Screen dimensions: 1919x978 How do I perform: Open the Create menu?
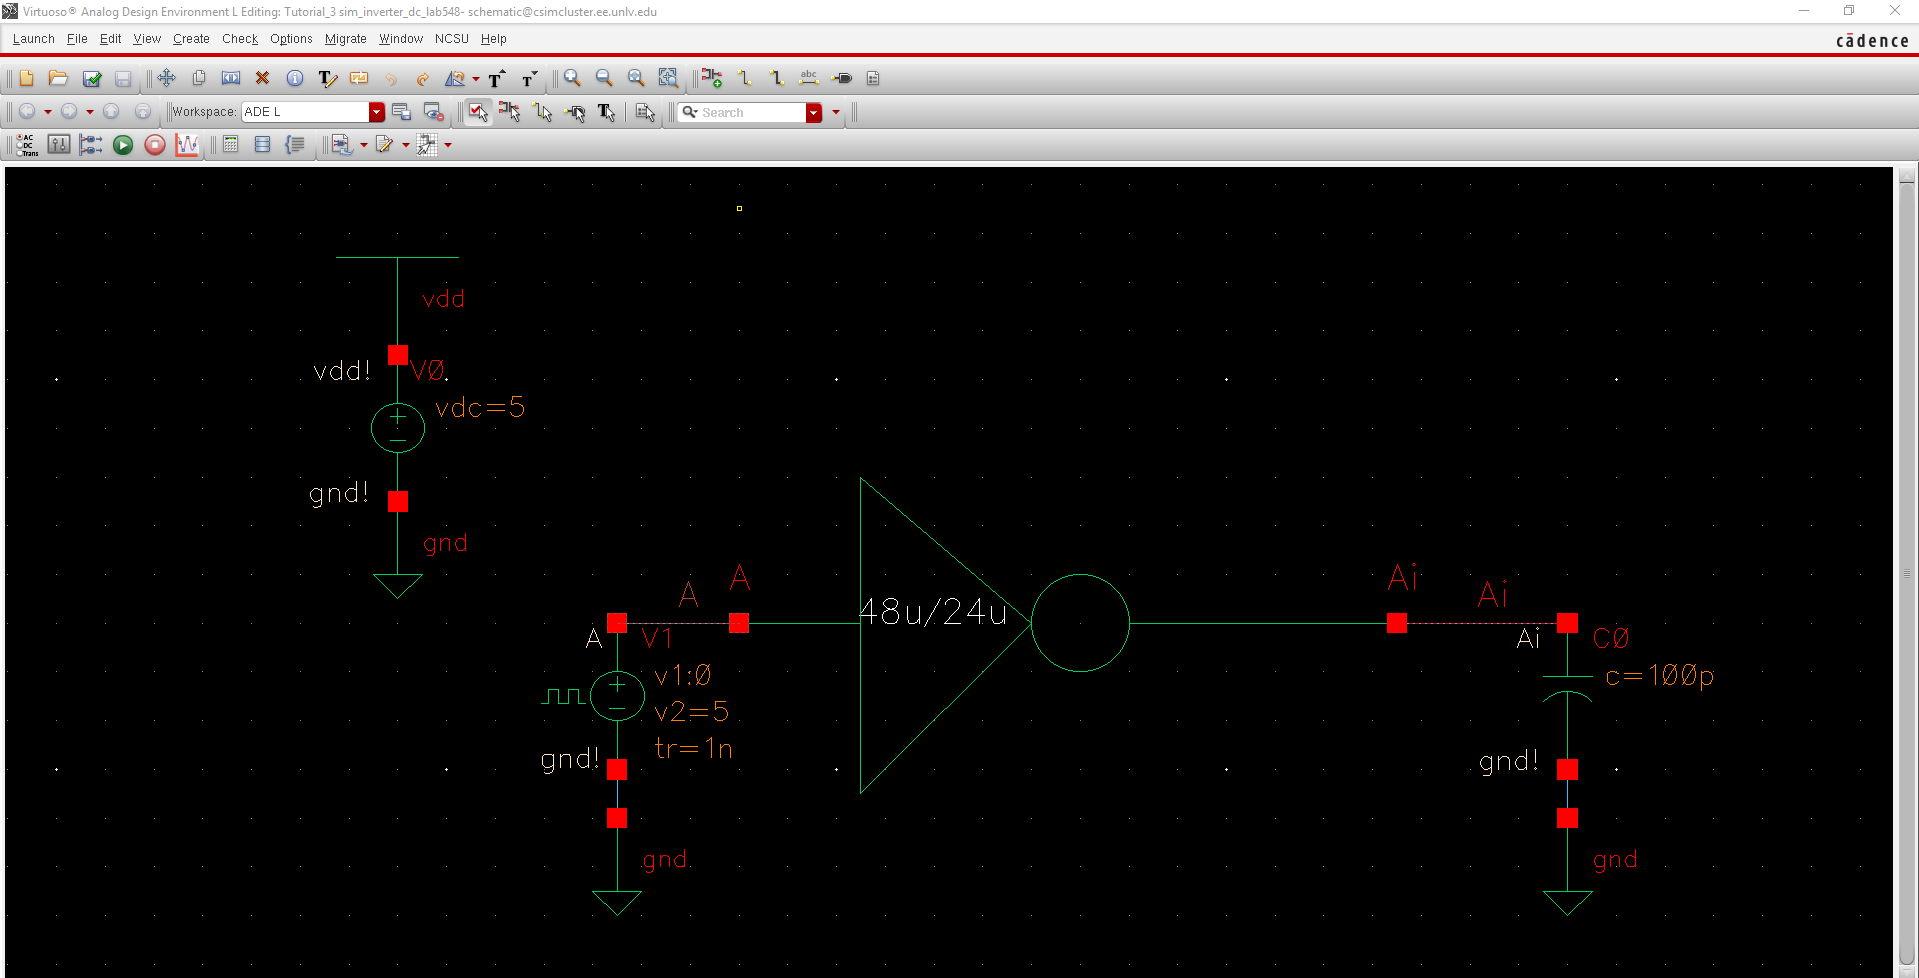191,39
